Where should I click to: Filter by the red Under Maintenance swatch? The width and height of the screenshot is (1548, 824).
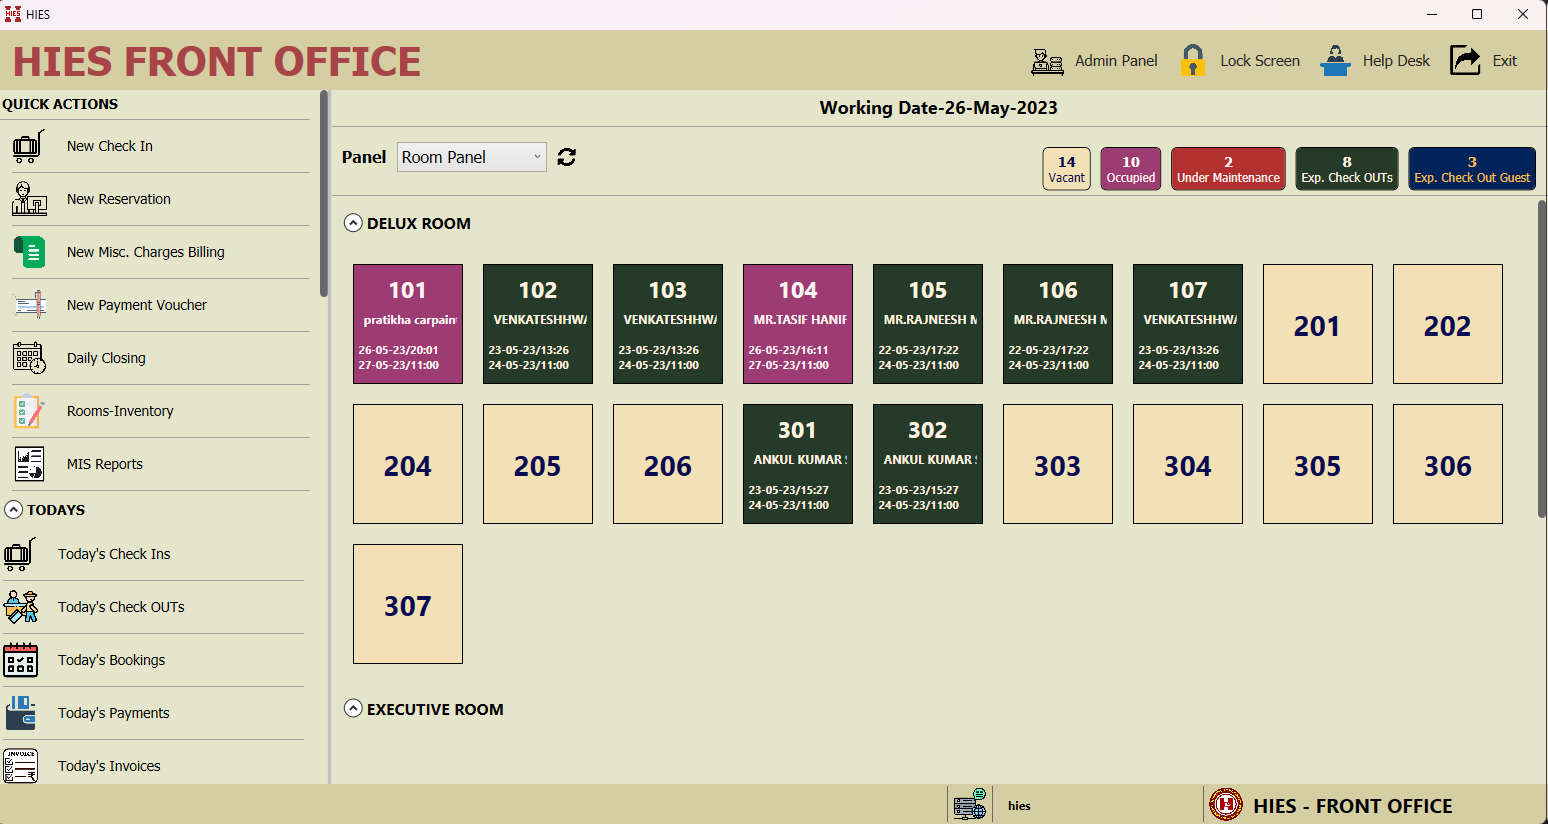1228,168
